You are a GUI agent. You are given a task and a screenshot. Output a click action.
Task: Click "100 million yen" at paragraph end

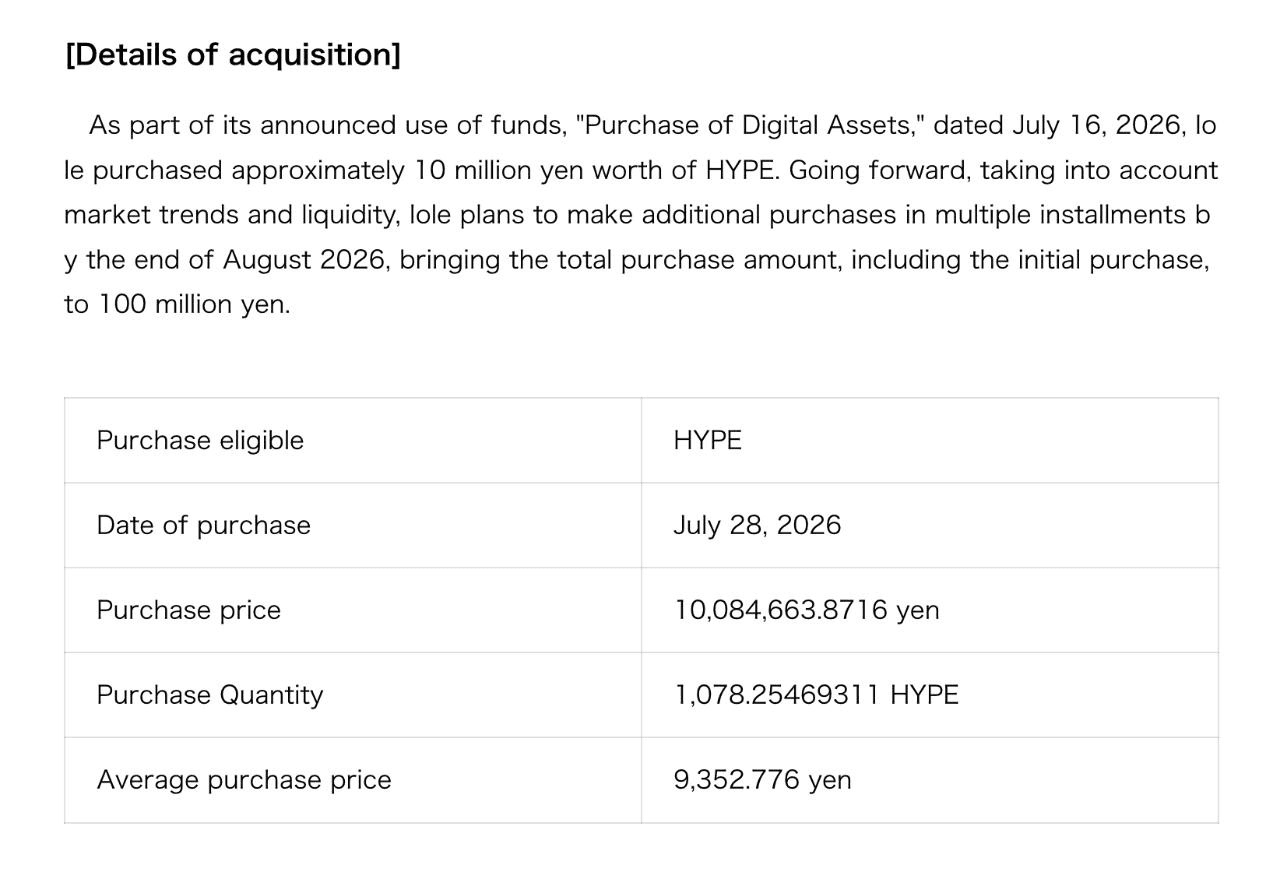point(191,305)
